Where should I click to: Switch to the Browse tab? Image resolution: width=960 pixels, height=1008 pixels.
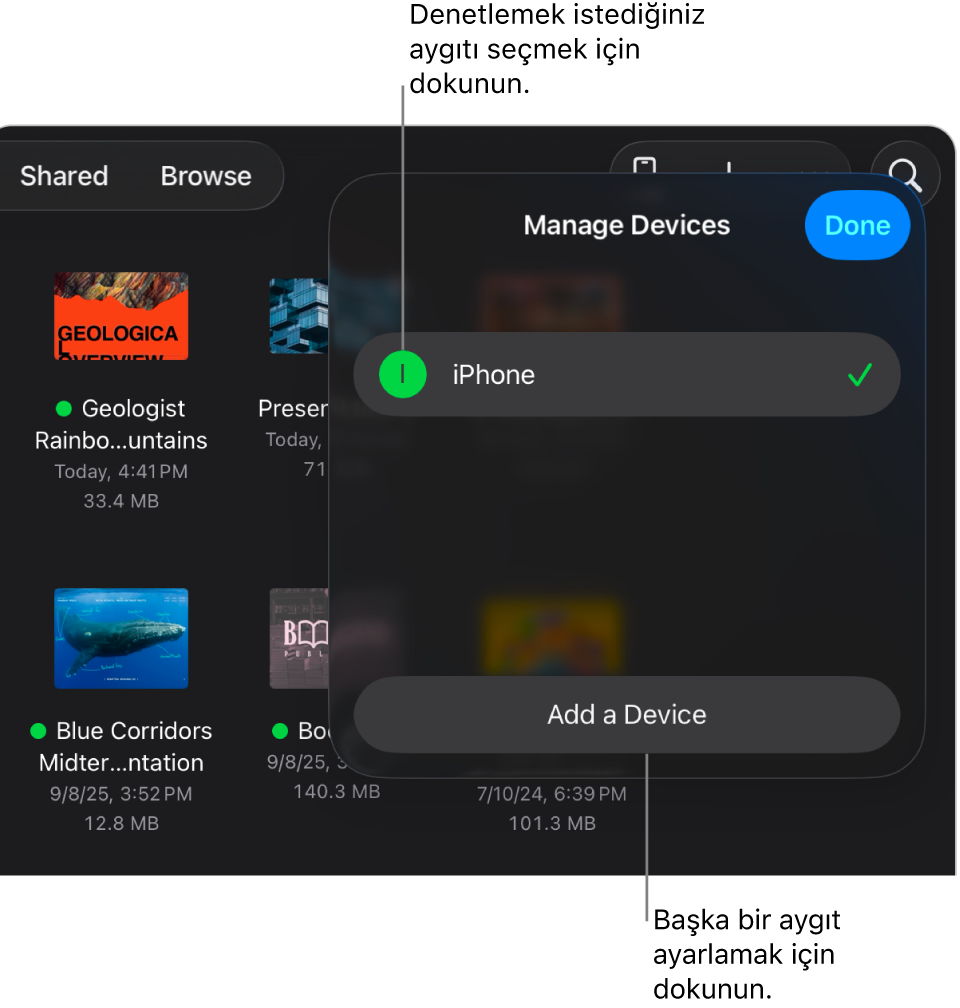(x=206, y=176)
